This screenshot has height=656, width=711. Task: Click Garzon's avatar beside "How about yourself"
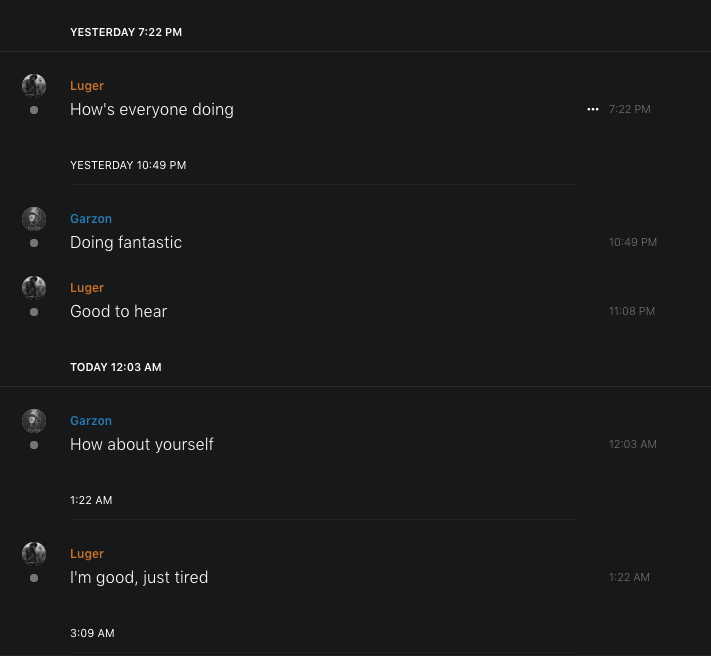[x=34, y=420]
